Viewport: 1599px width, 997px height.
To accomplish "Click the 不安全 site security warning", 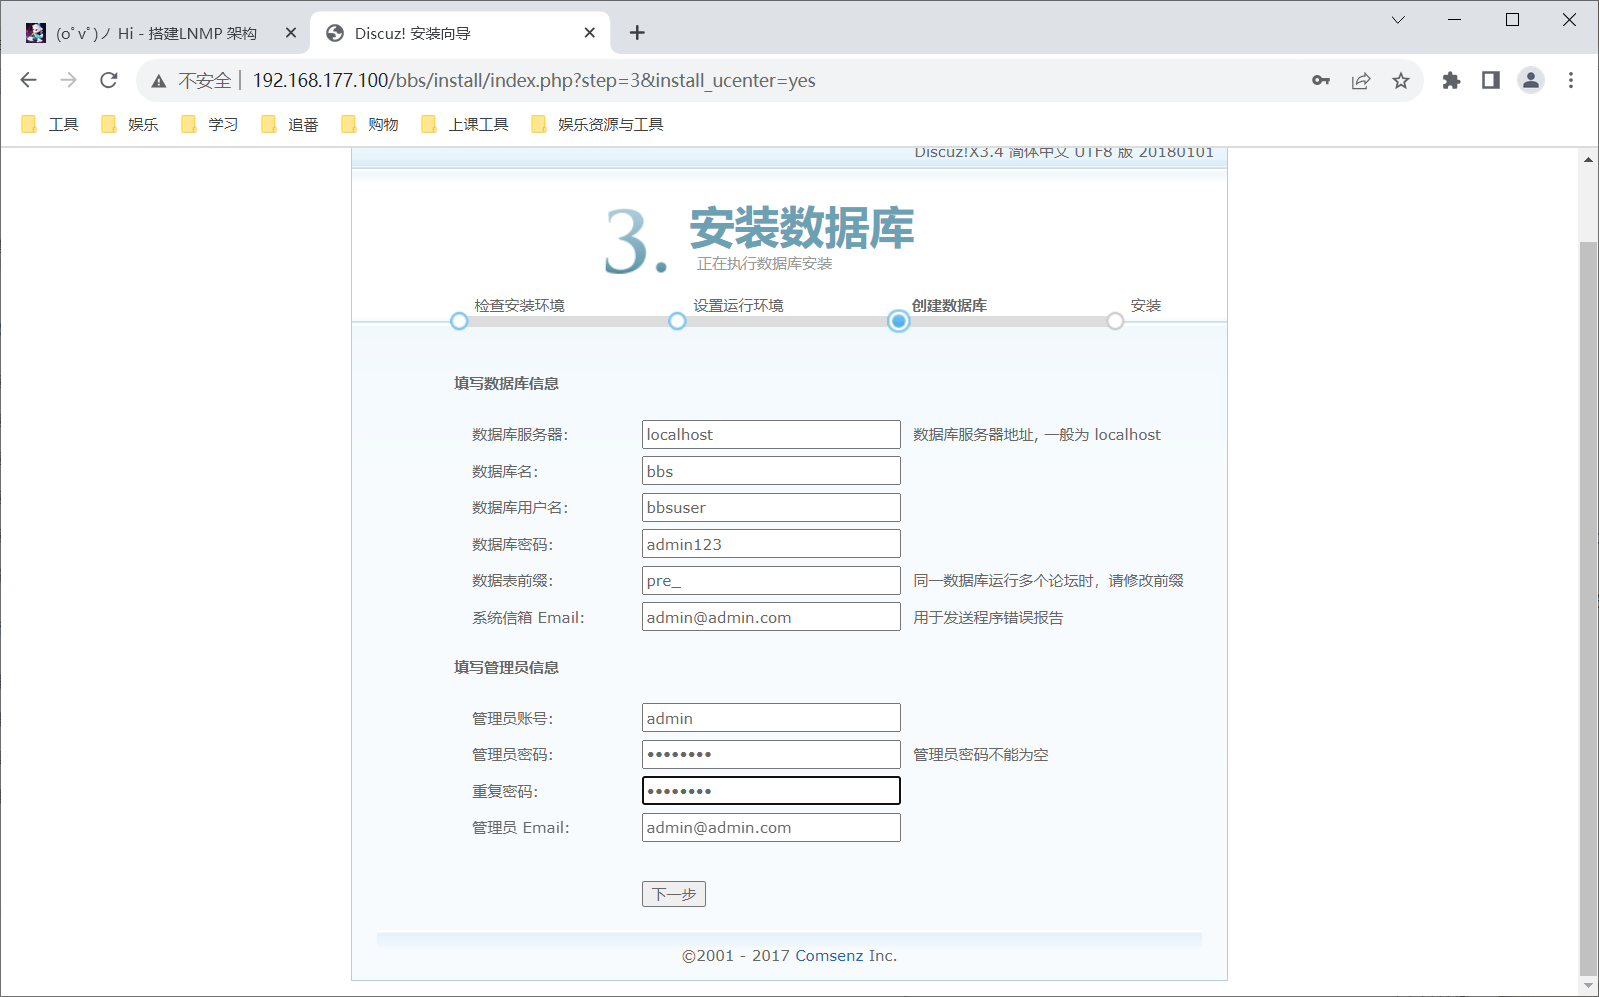I will tap(193, 81).
